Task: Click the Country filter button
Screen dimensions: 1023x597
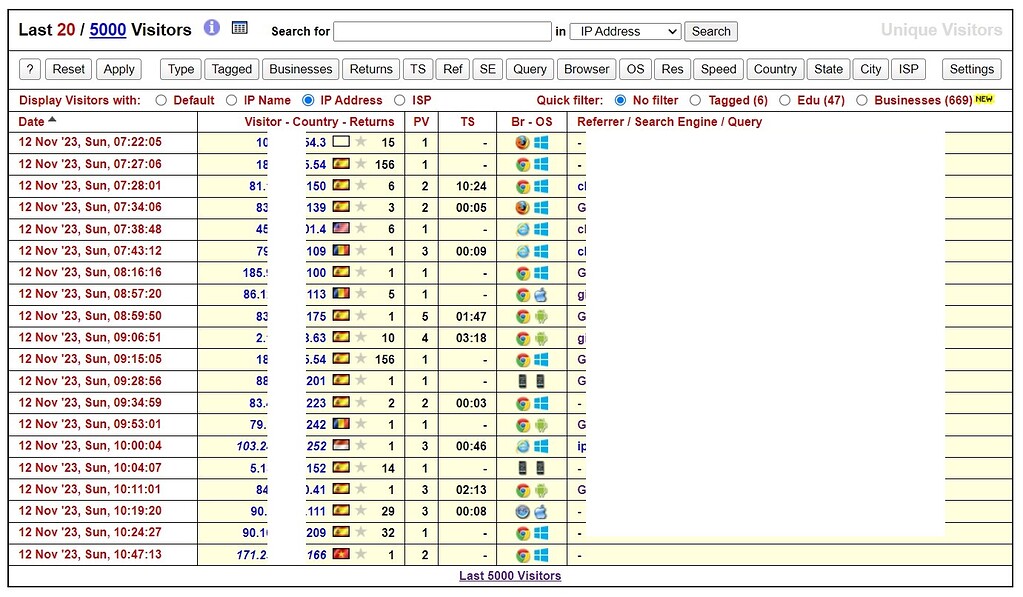Action: 775,69
